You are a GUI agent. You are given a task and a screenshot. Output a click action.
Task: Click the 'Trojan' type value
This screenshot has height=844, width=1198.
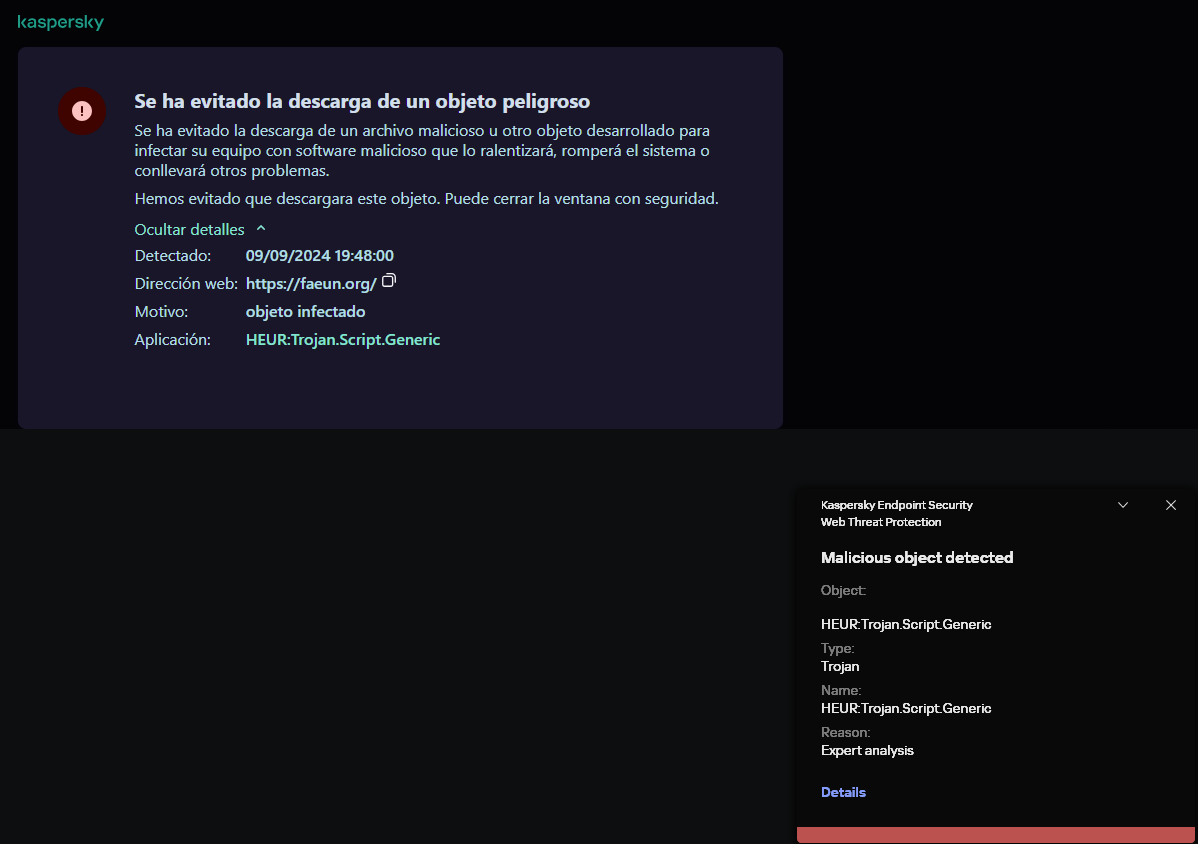point(840,666)
